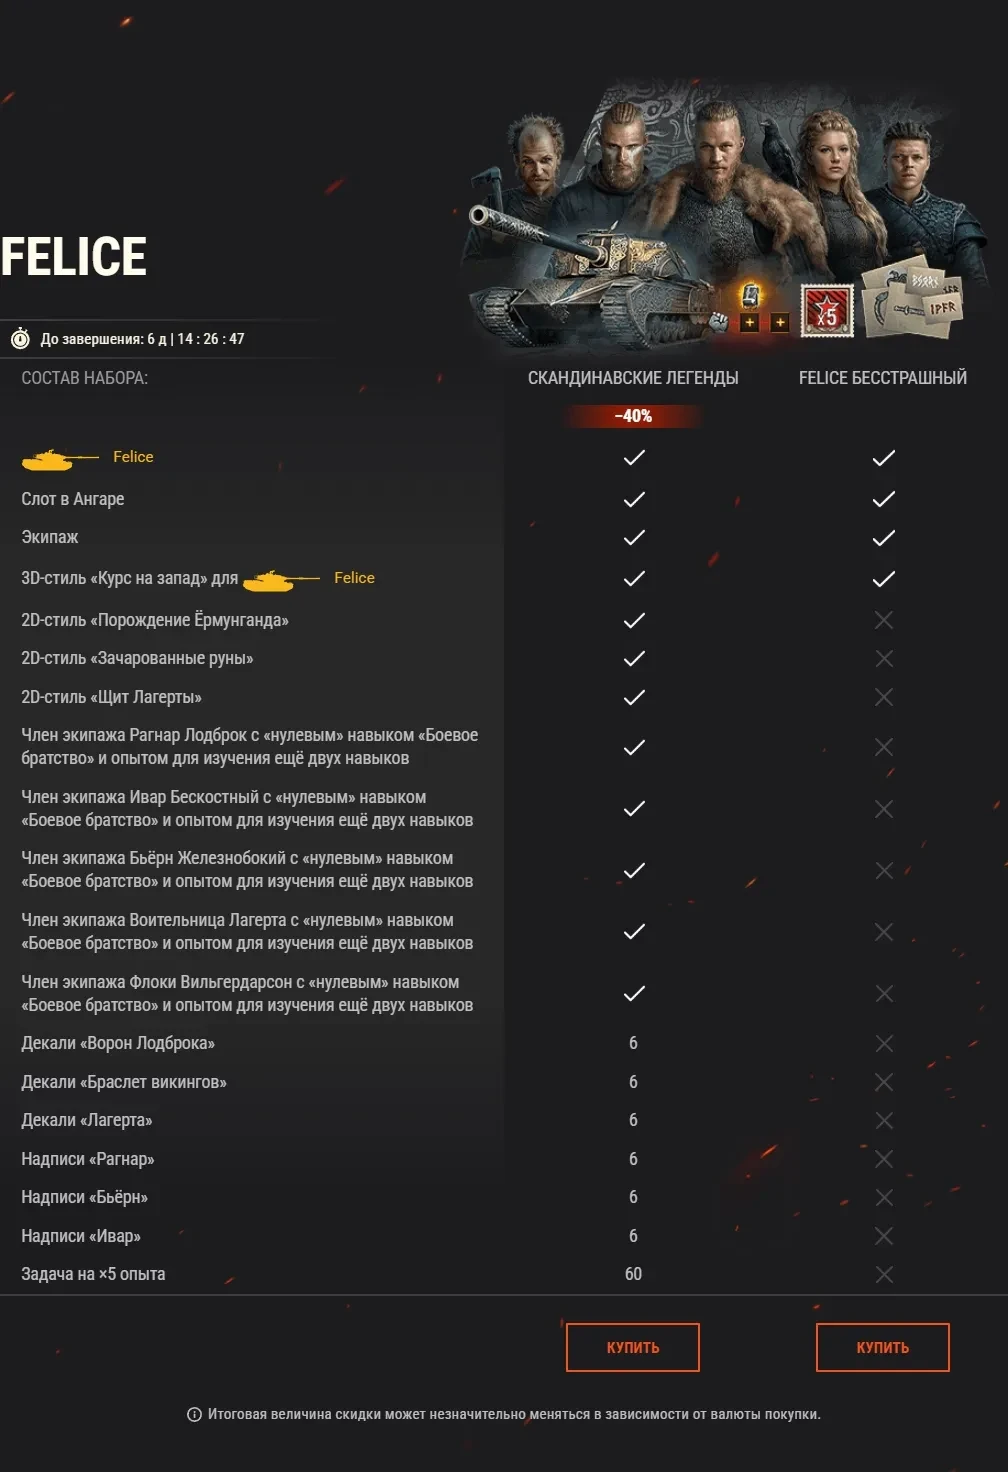Click the red ×5 star stamp icon
This screenshot has width=1008, height=1472.
pos(827,311)
